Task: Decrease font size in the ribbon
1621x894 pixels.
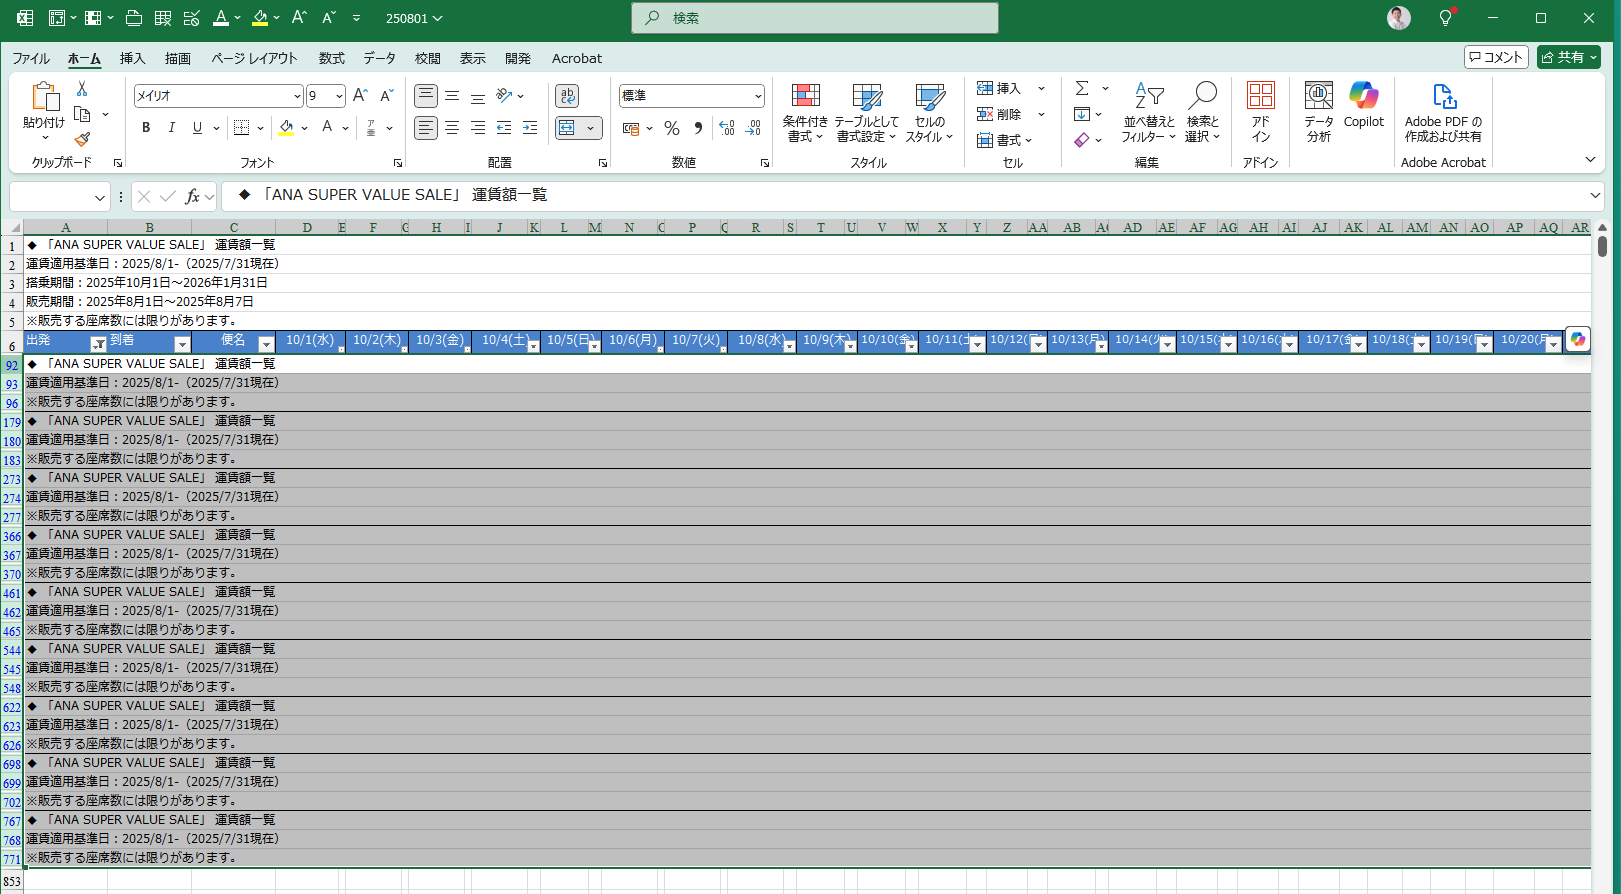Action: pyautogui.click(x=387, y=96)
